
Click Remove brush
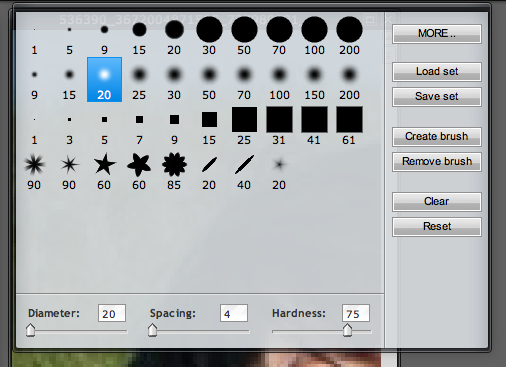(437, 162)
